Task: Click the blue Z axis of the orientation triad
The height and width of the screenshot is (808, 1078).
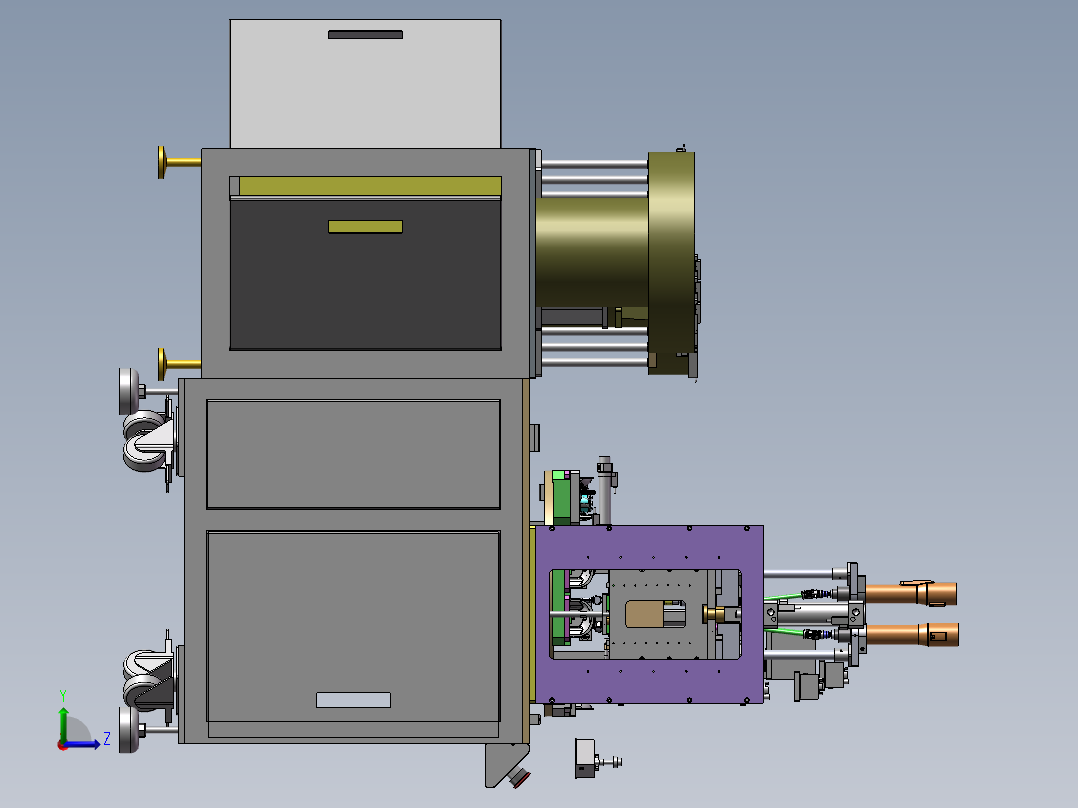Action: tap(84, 744)
